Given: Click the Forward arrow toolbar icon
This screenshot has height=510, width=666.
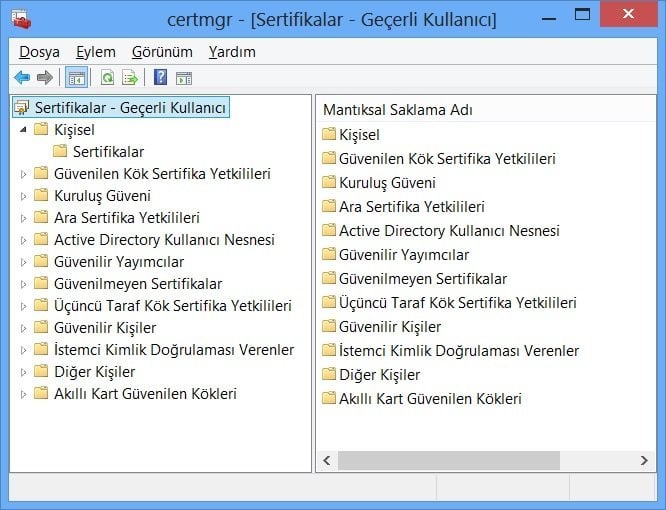Looking at the screenshot, I should point(44,78).
